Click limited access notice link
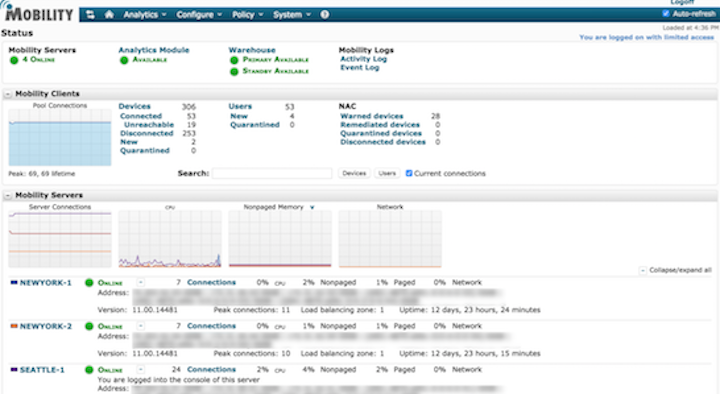Screen dimensions: 720x394 click(x=647, y=37)
